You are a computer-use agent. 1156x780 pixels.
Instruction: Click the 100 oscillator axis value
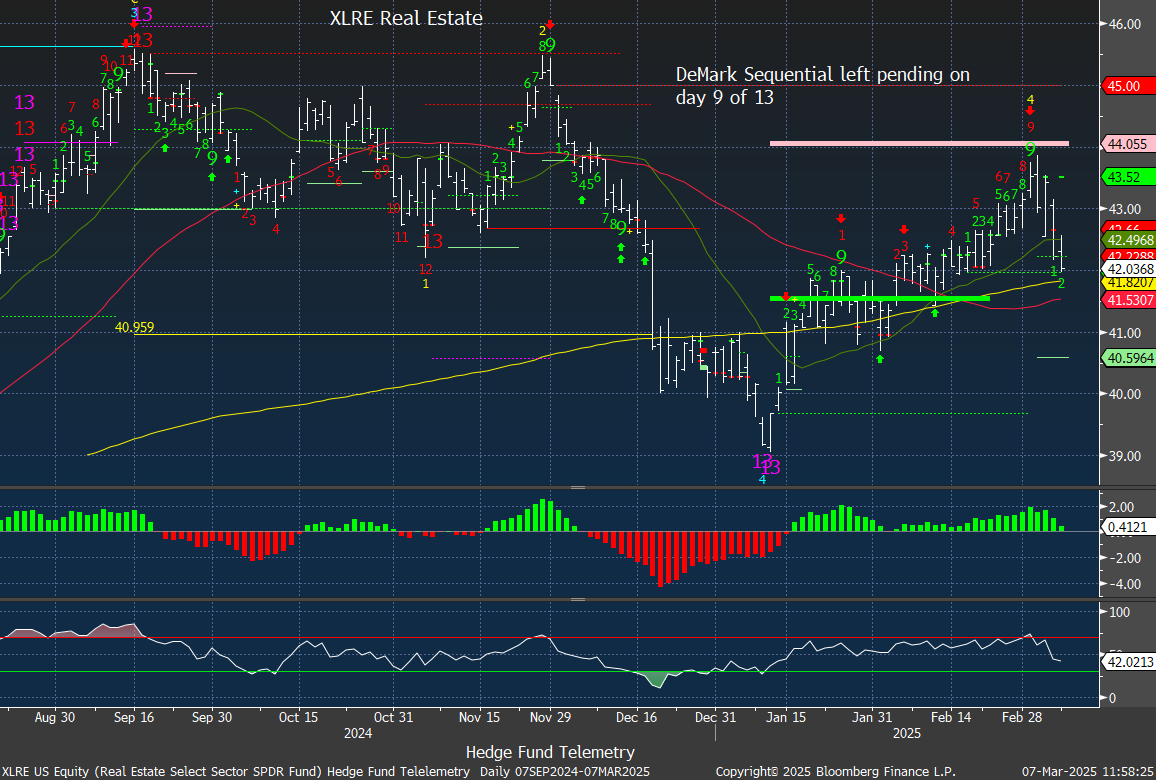click(x=1120, y=613)
